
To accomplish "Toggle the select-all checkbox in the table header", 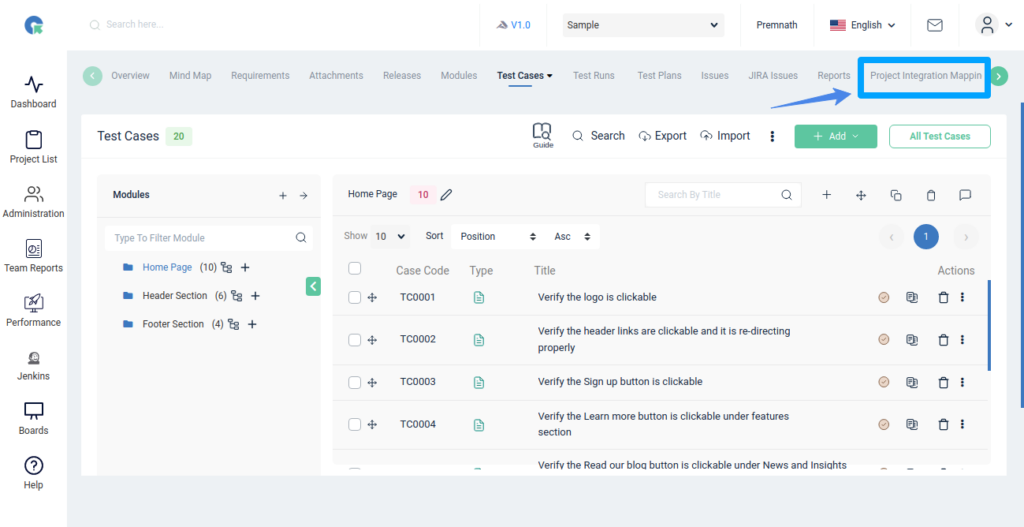I will pyautogui.click(x=354, y=268).
